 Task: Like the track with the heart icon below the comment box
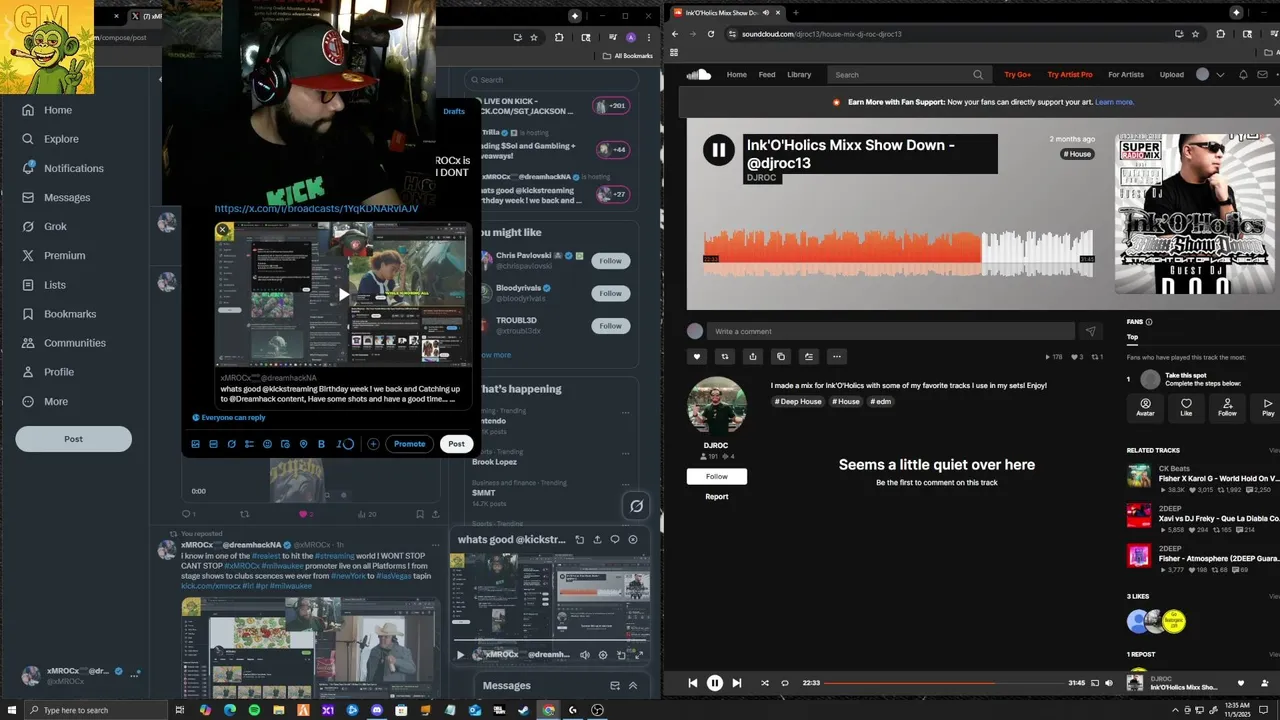pos(698,356)
